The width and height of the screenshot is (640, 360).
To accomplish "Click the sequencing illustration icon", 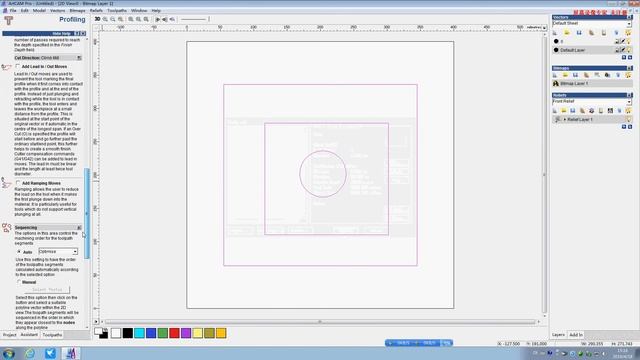I will [7, 228].
